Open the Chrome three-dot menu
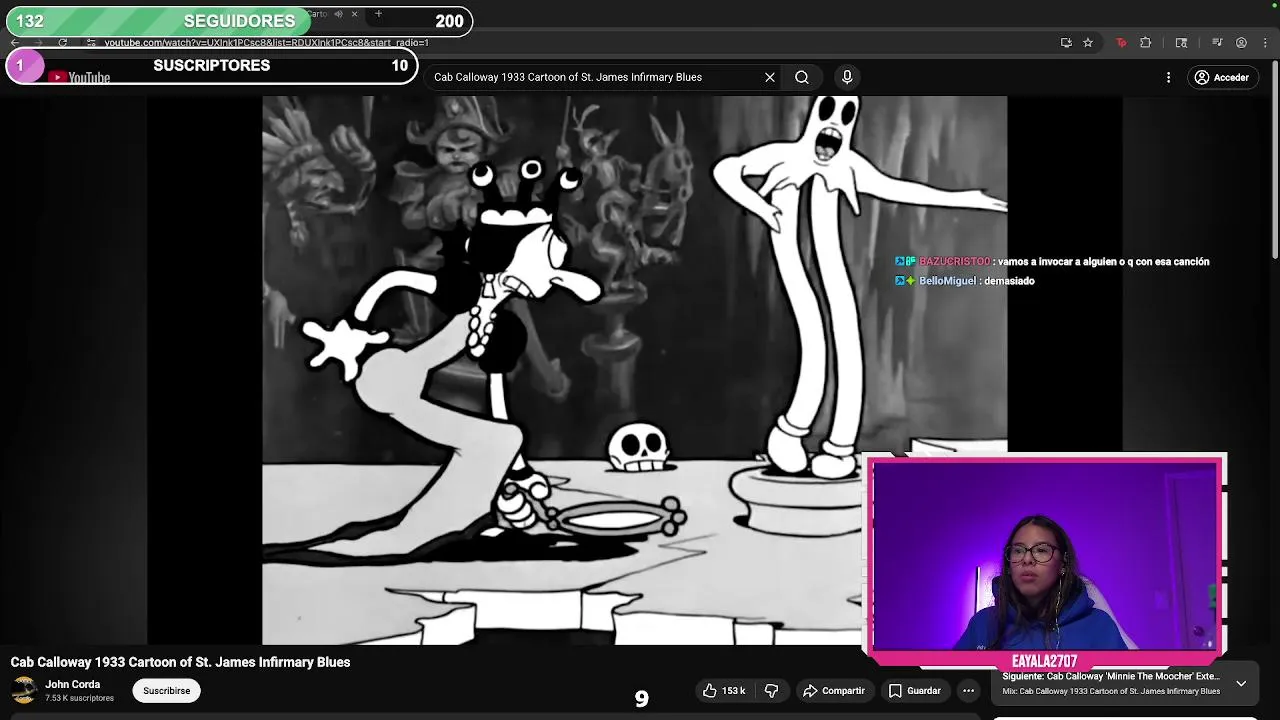 [x=1265, y=43]
